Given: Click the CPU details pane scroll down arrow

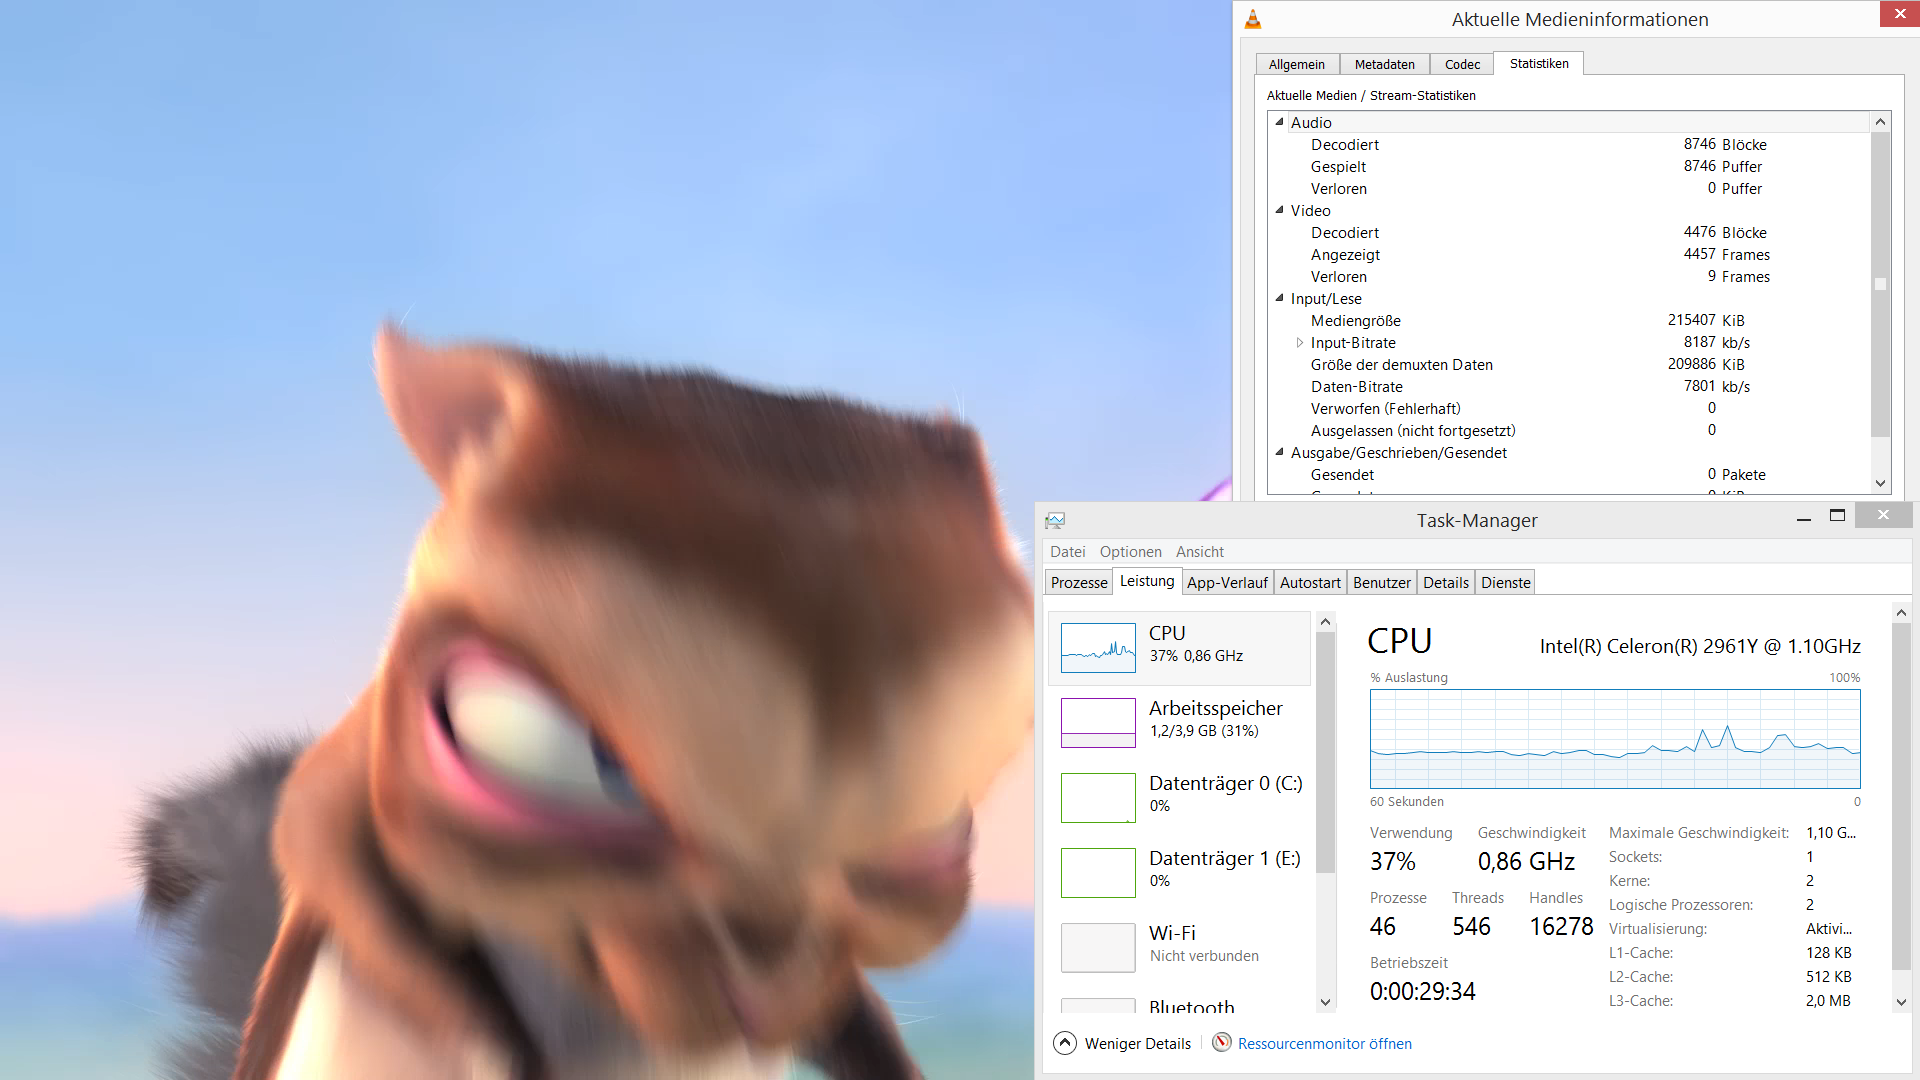Looking at the screenshot, I should tap(1901, 1002).
